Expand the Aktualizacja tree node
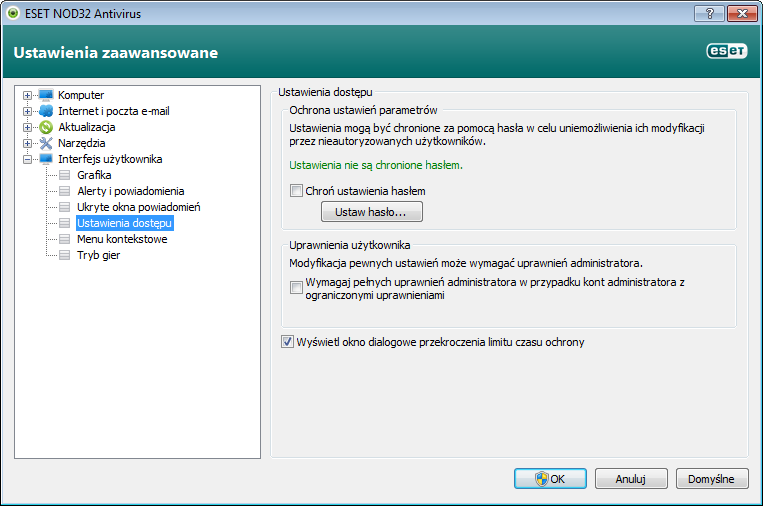The image size is (763, 506). (x=28, y=127)
